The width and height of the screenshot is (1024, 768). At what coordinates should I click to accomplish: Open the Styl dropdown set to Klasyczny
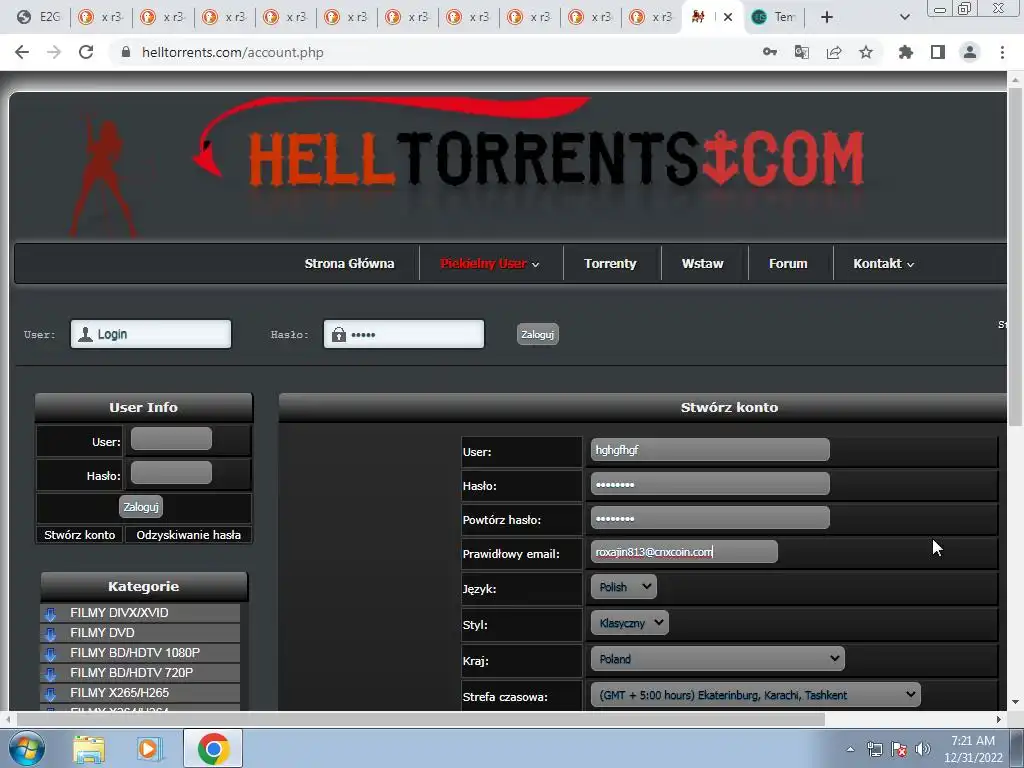[x=630, y=622]
